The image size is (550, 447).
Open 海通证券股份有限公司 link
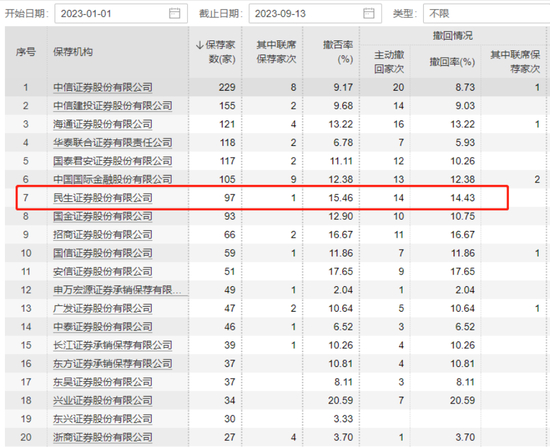click(103, 124)
